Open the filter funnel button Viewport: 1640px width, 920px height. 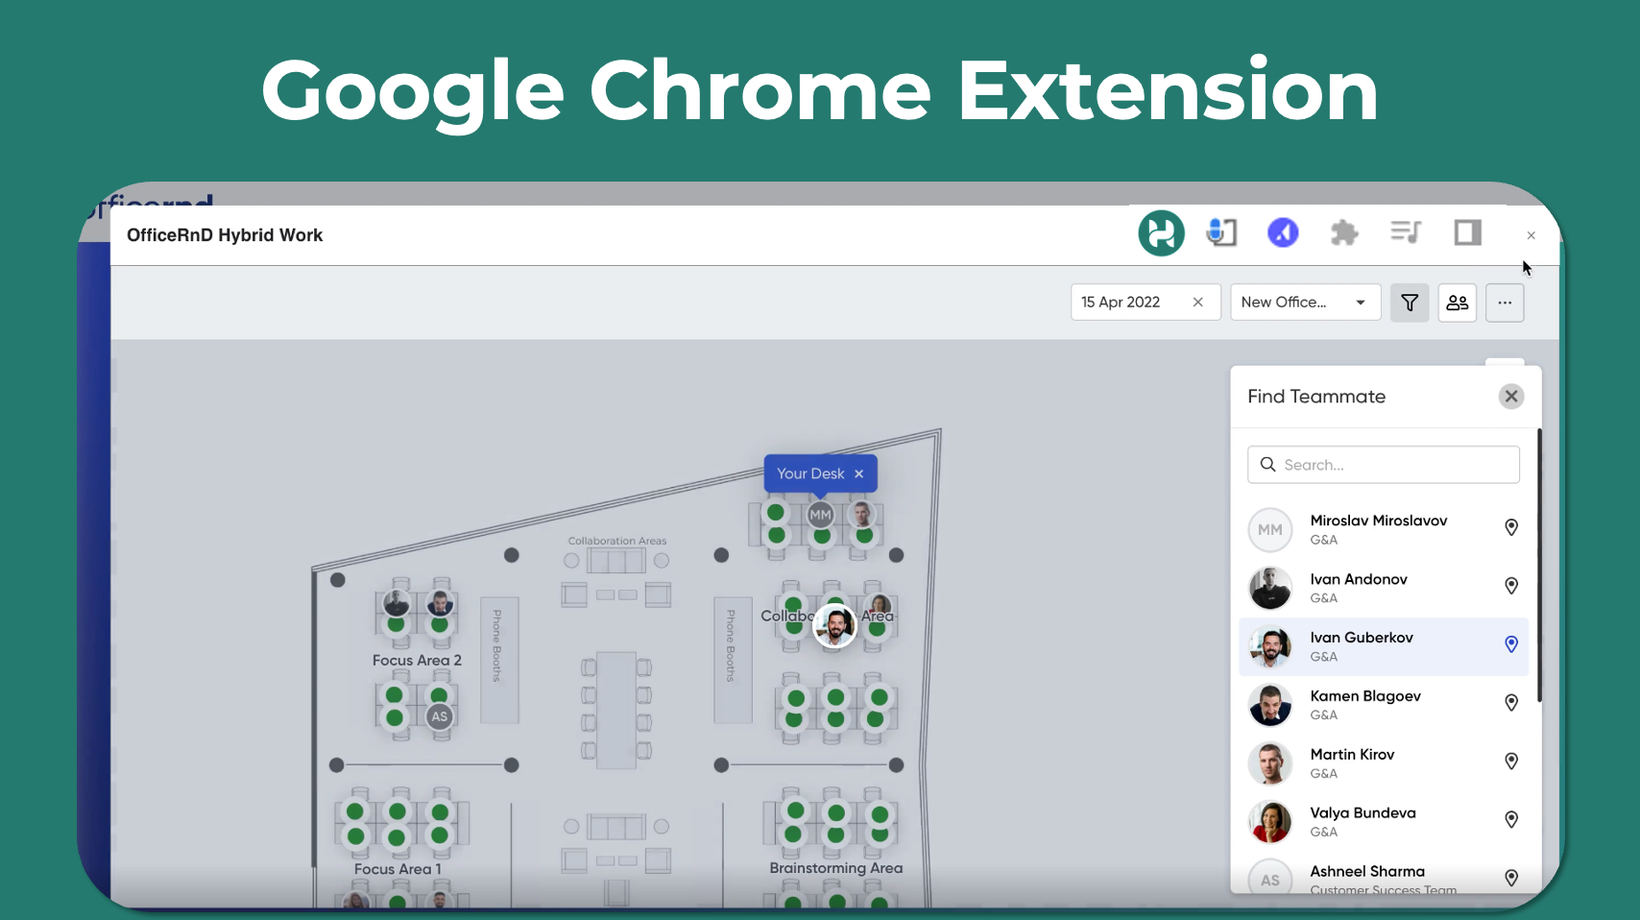1409,302
